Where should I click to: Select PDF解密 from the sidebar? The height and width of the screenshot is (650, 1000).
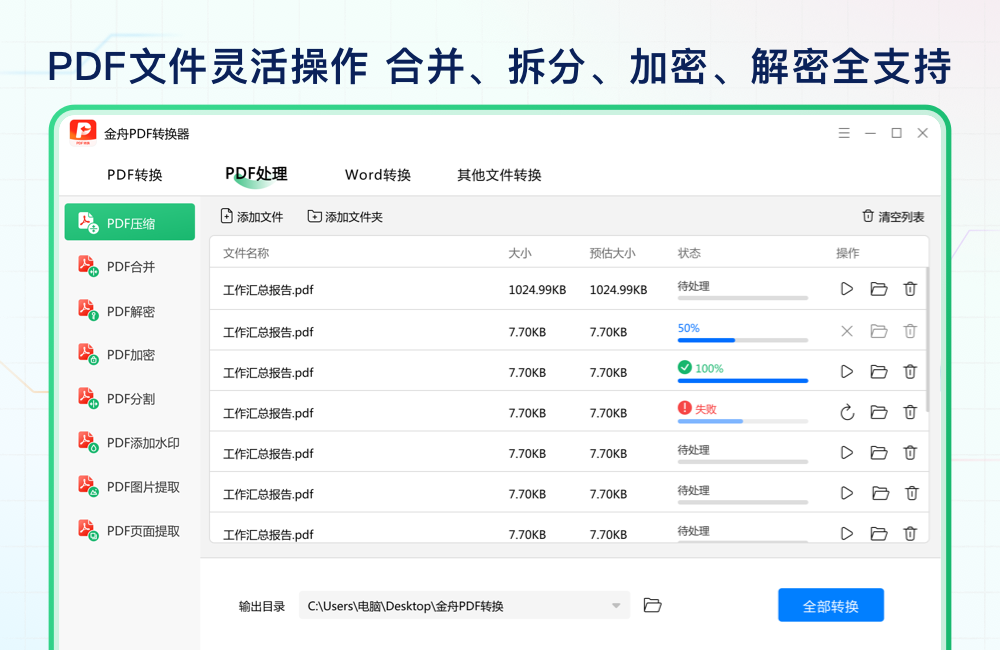[x=129, y=310]
